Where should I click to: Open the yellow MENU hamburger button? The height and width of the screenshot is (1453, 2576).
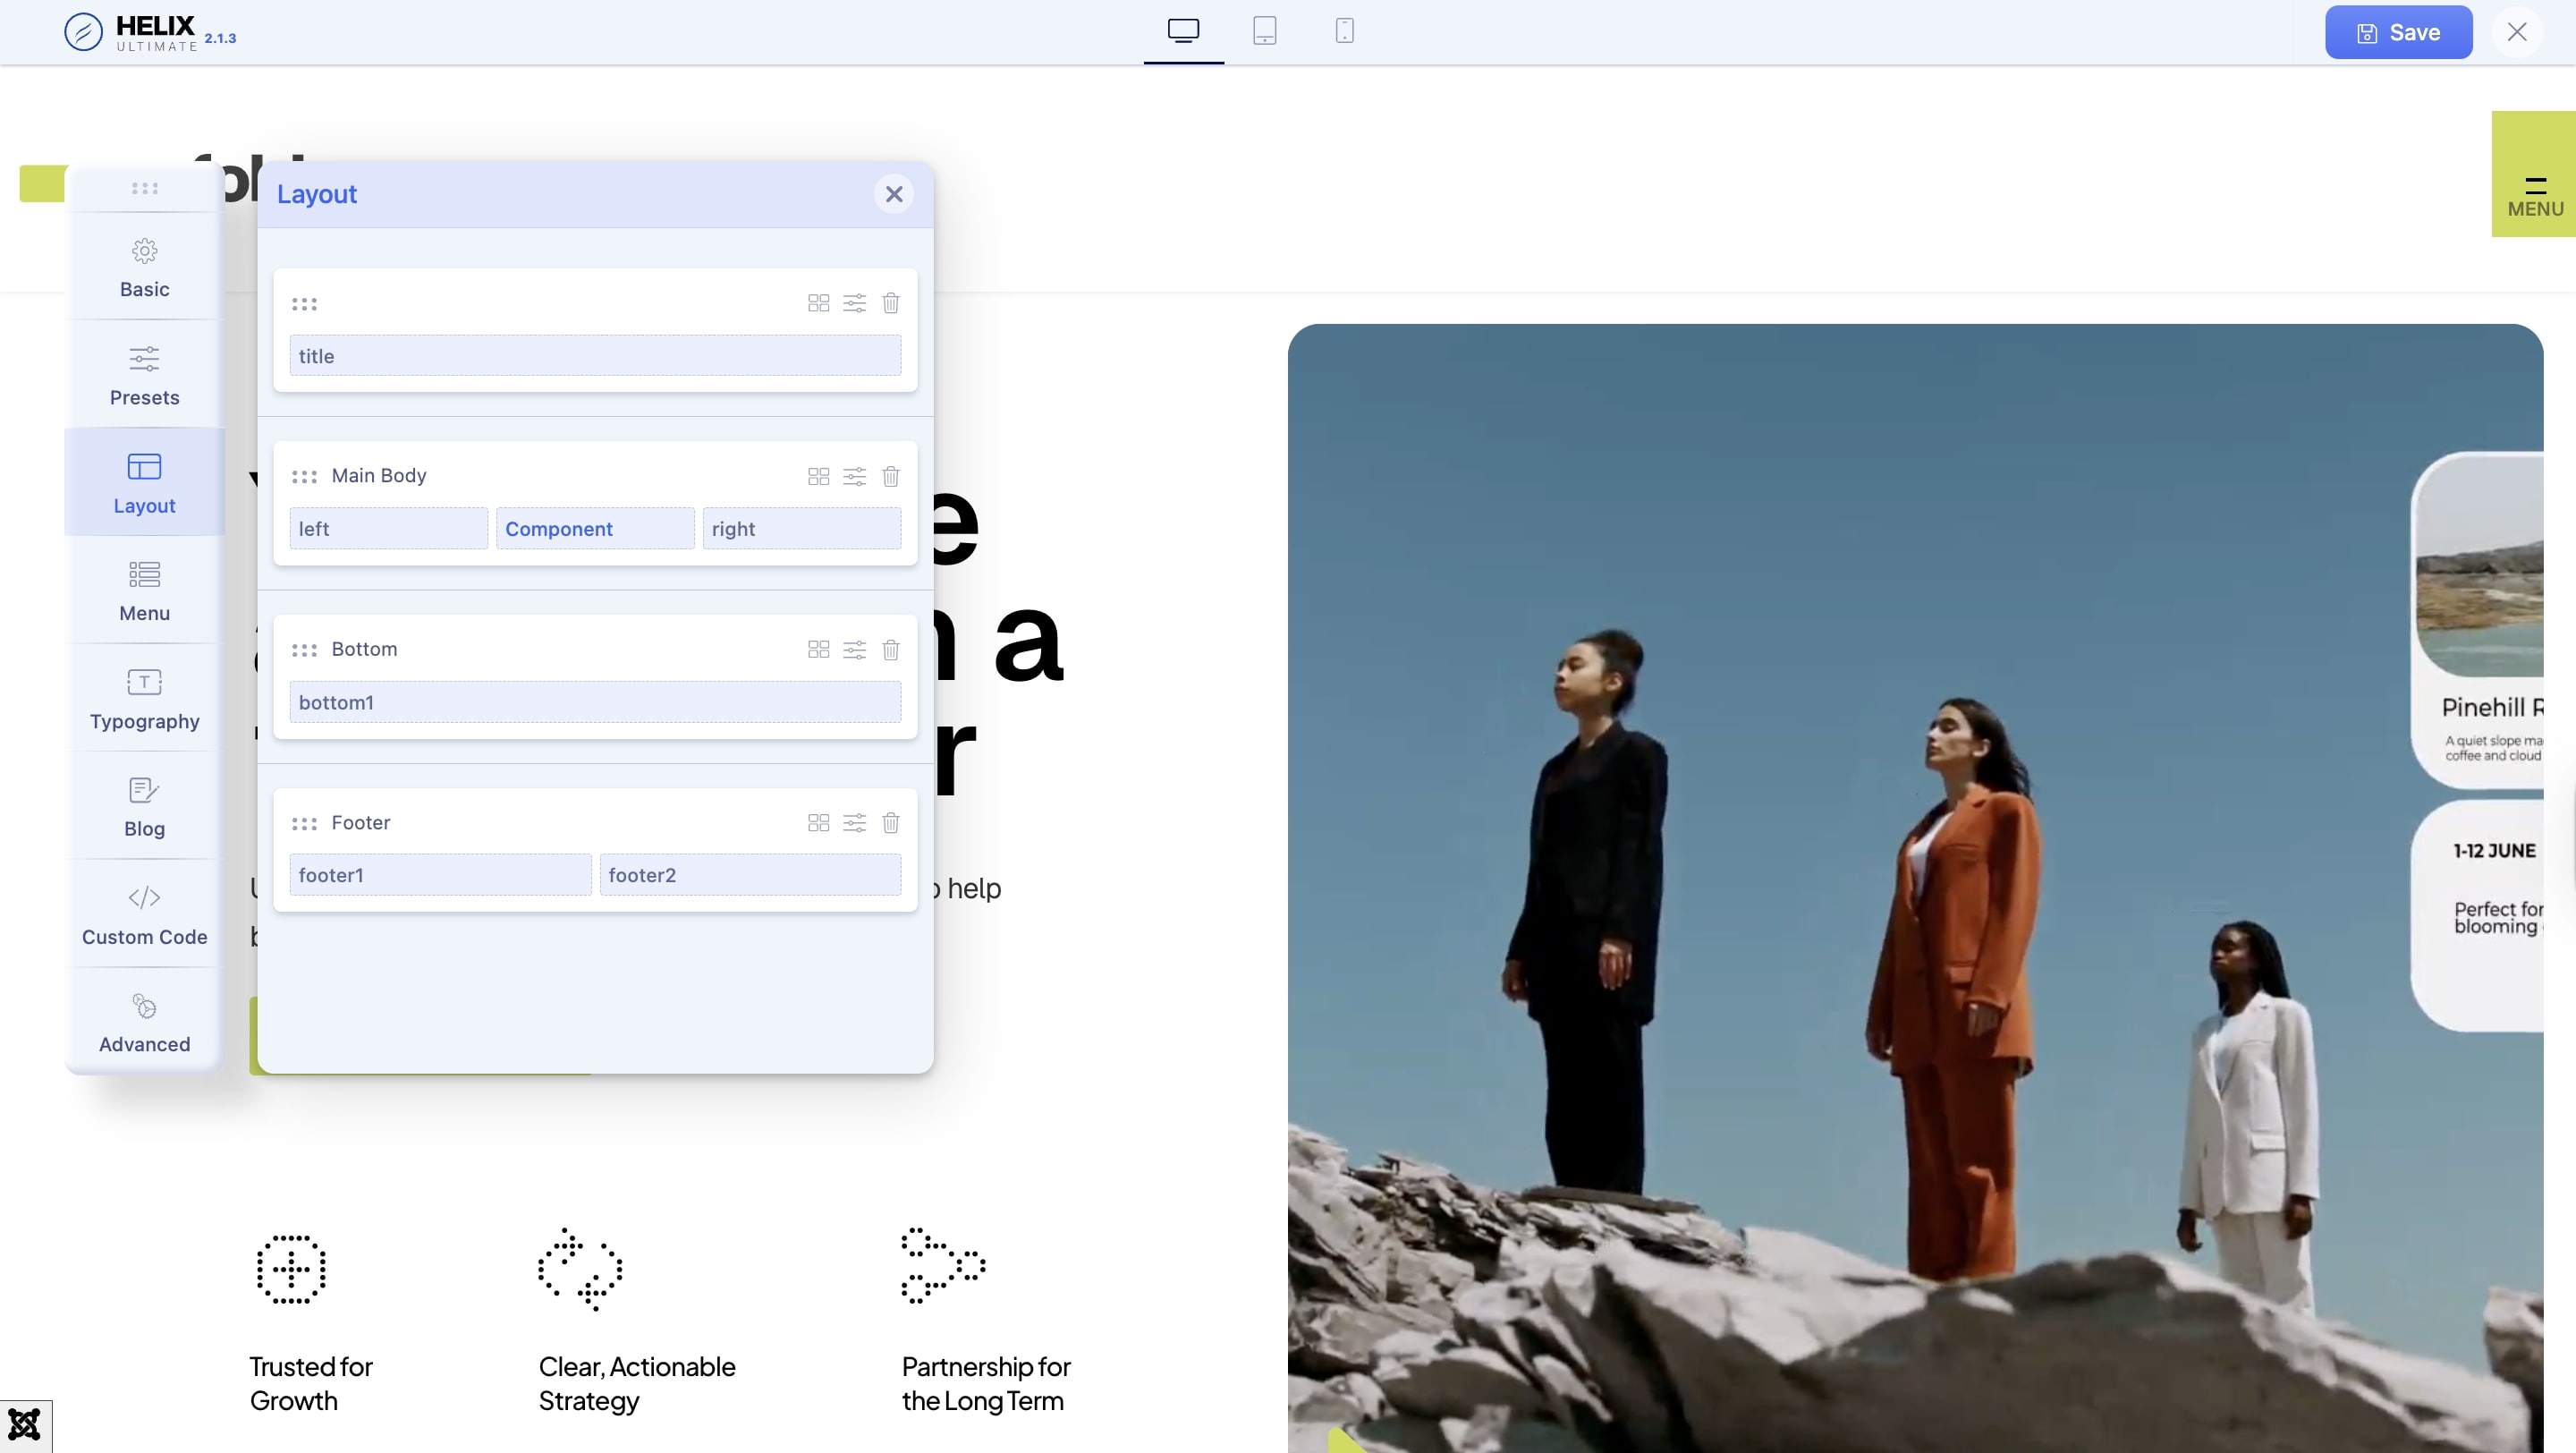[2534, 194]
